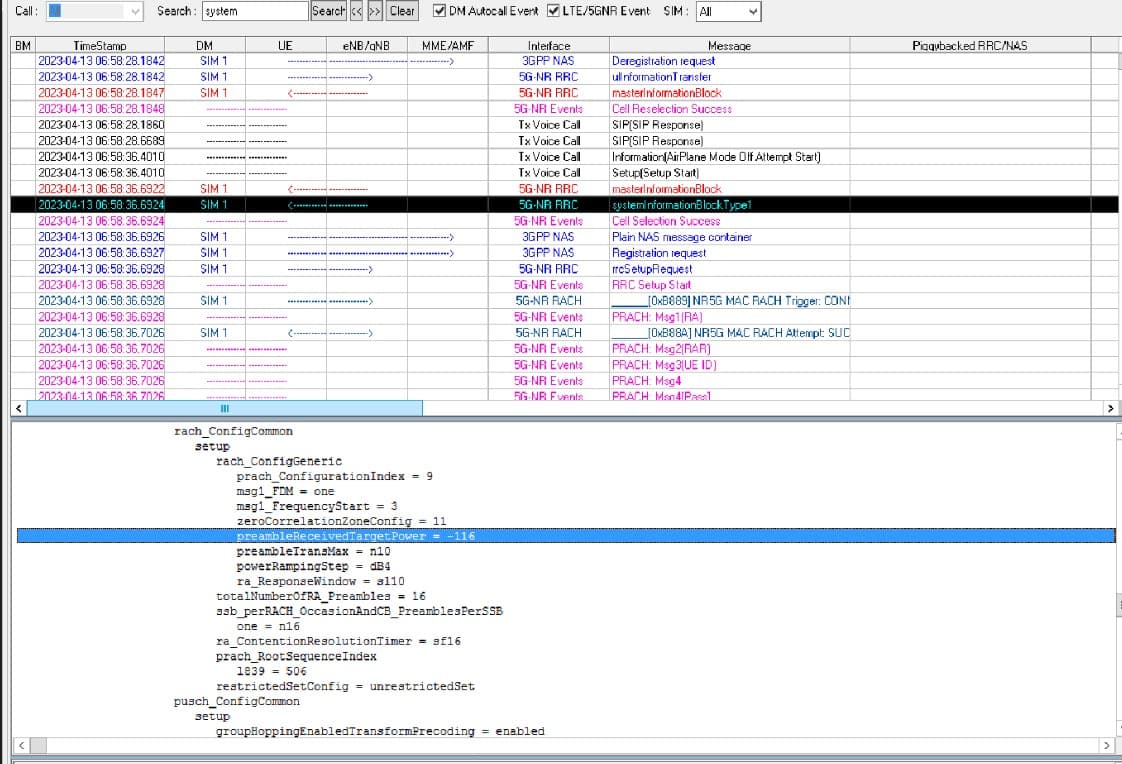Click the DM column header

(x=205, y=45)
